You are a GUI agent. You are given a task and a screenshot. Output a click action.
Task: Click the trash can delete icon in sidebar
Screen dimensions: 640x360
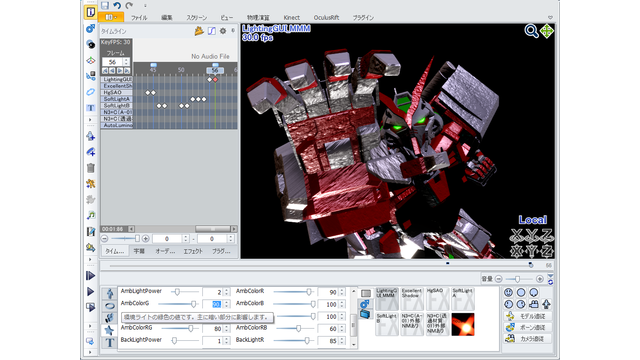91,167
